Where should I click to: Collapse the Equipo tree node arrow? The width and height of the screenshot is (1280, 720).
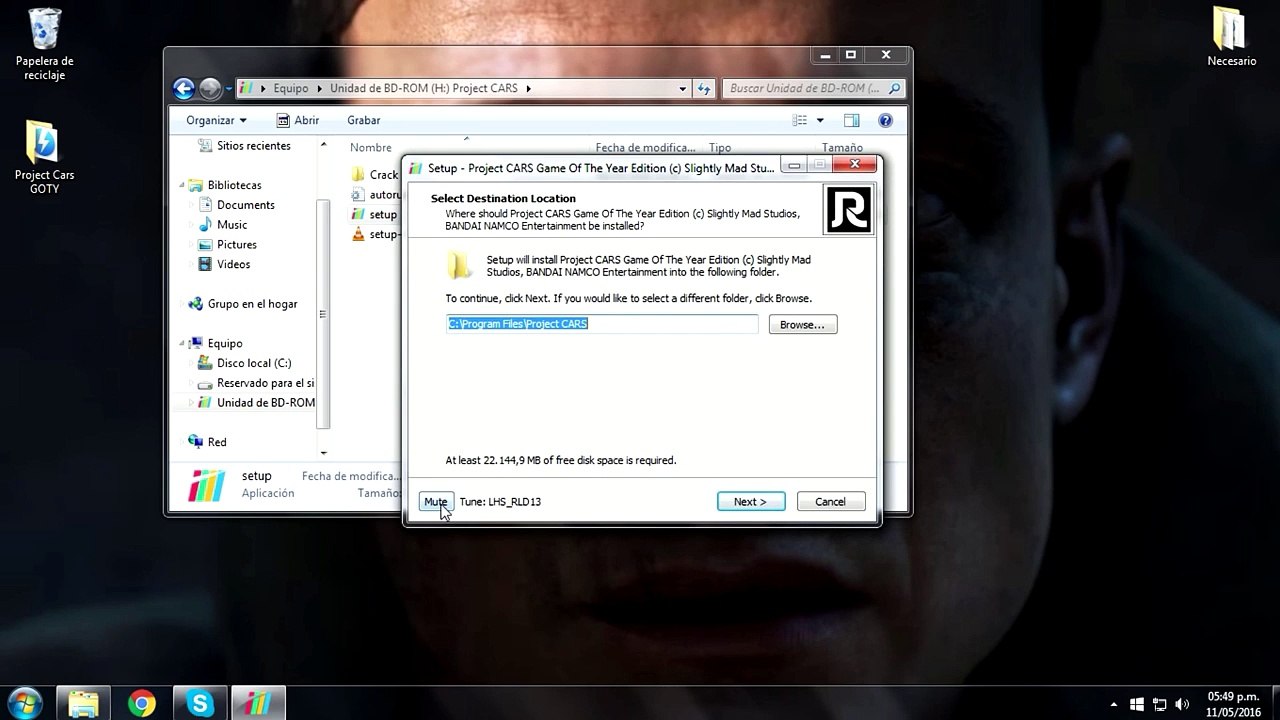coord(182,344)
